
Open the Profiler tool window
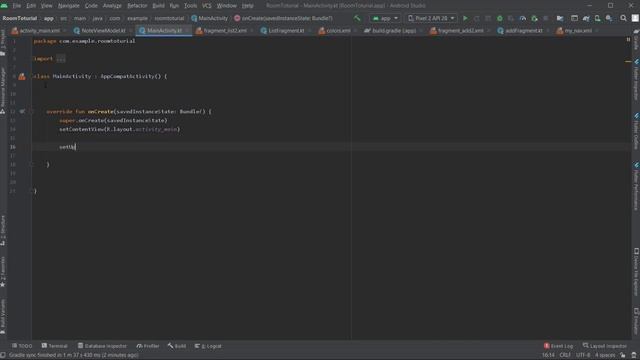click(148, 346)
